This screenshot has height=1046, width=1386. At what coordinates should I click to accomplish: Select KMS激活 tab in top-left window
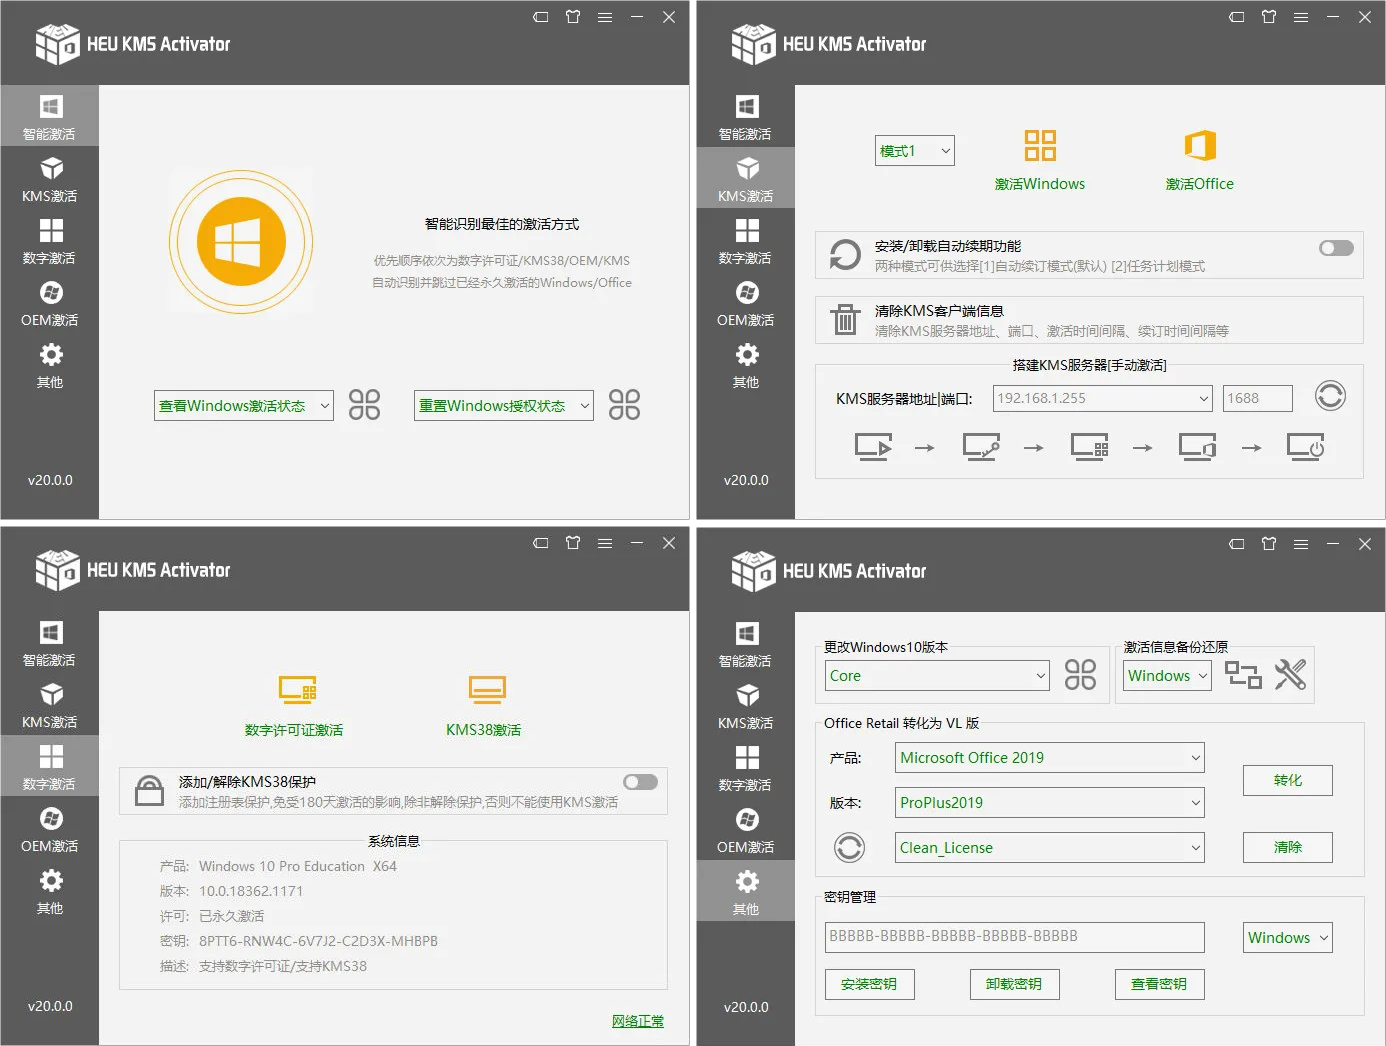tap(49, 178)
